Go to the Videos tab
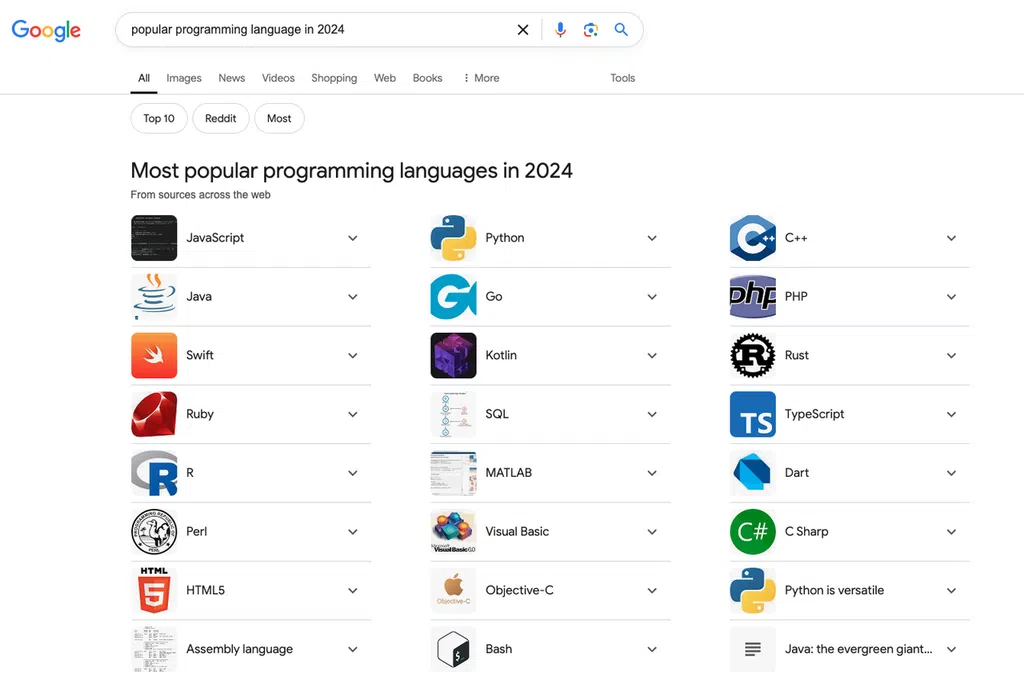The image size is (1024, 676). 278,78
